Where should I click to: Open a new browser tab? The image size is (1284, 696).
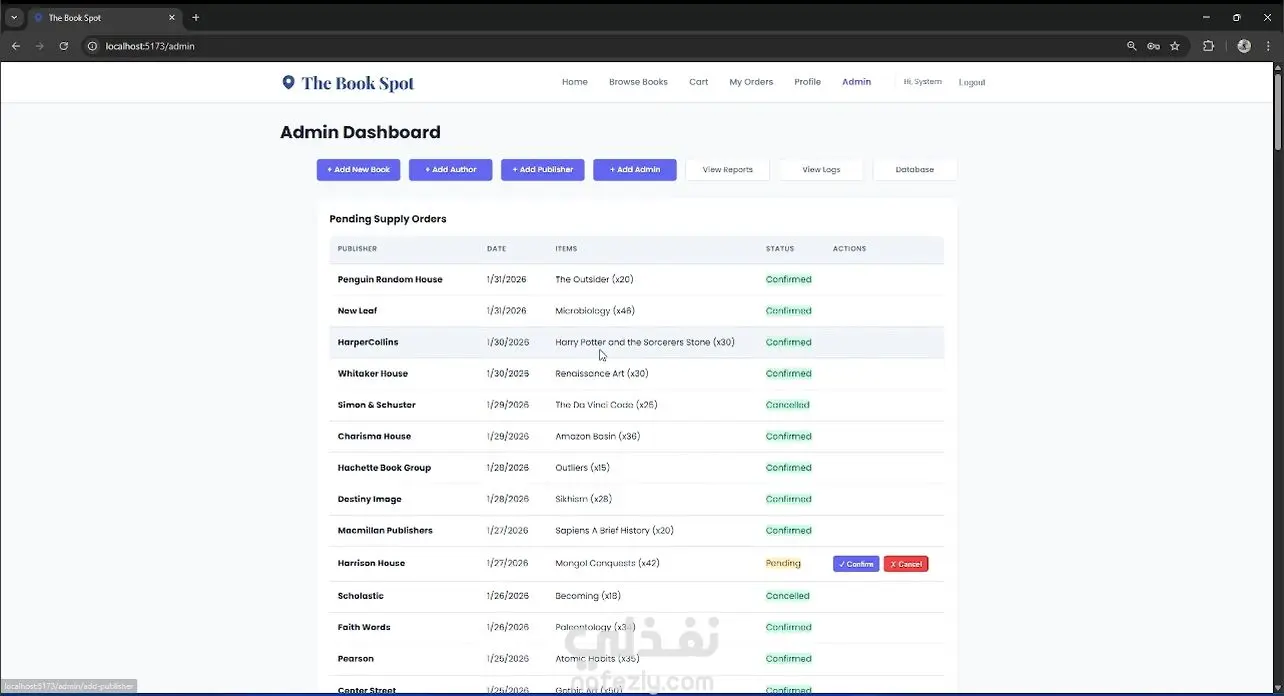[196, 17]
